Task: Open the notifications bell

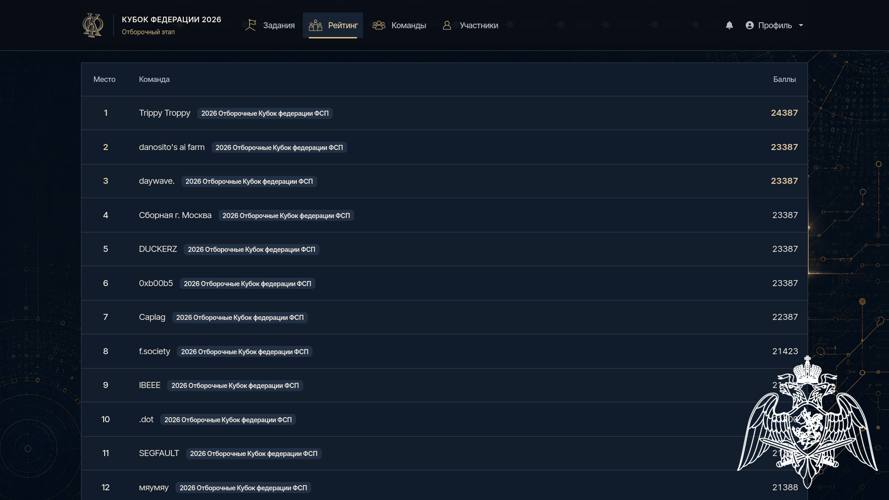Action: coord(729,26)
